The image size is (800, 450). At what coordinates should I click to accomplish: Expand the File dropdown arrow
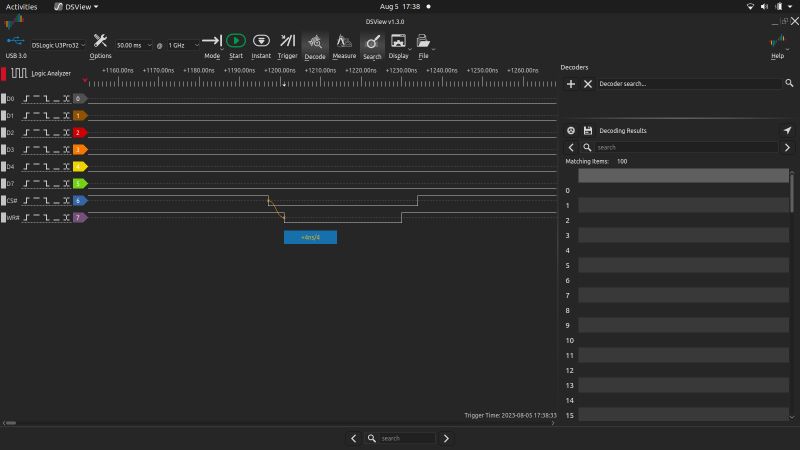tap(433, 50)
